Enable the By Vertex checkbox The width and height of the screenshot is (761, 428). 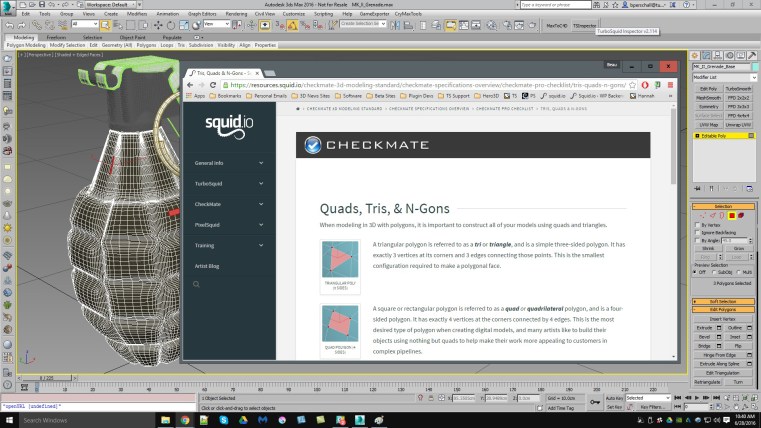click(697, 225)
